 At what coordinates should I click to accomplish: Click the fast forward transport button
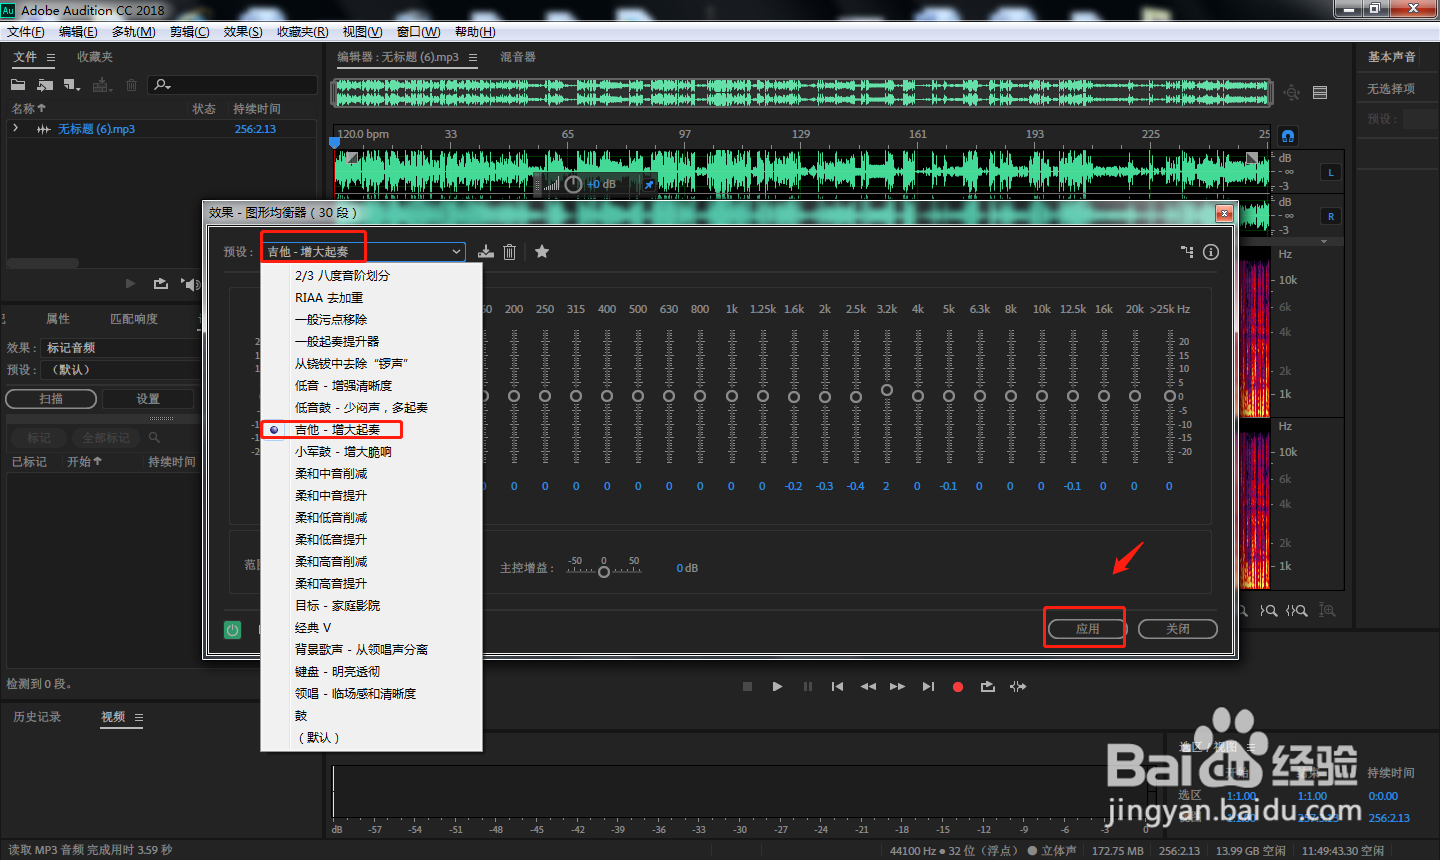point(897,687)
